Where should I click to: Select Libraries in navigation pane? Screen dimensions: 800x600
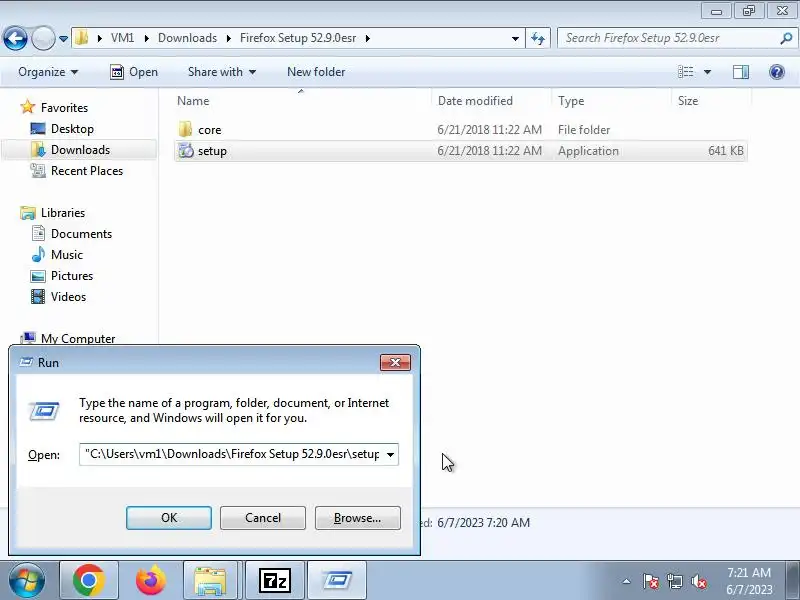[63, 212]
